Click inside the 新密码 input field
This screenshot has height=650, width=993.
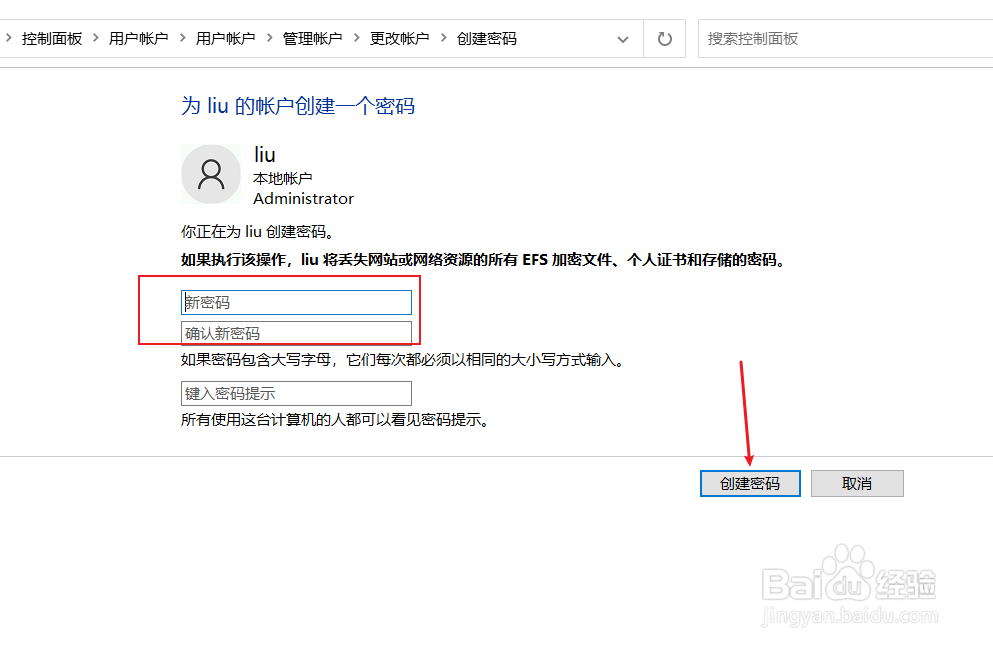point(297,302)
